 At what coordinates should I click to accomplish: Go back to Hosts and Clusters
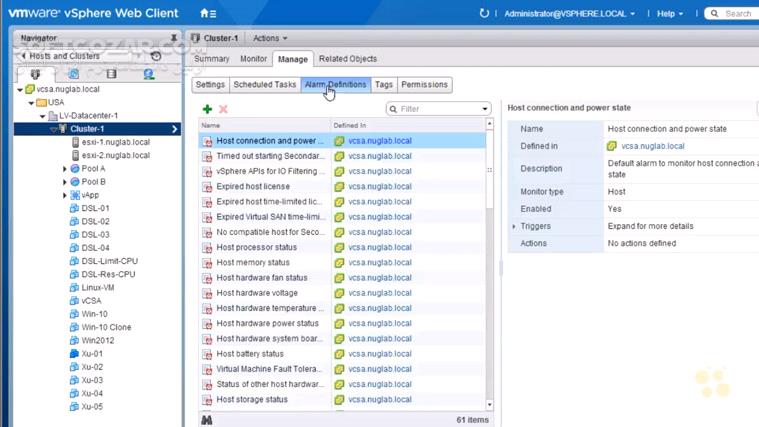(x=60, y=56)
